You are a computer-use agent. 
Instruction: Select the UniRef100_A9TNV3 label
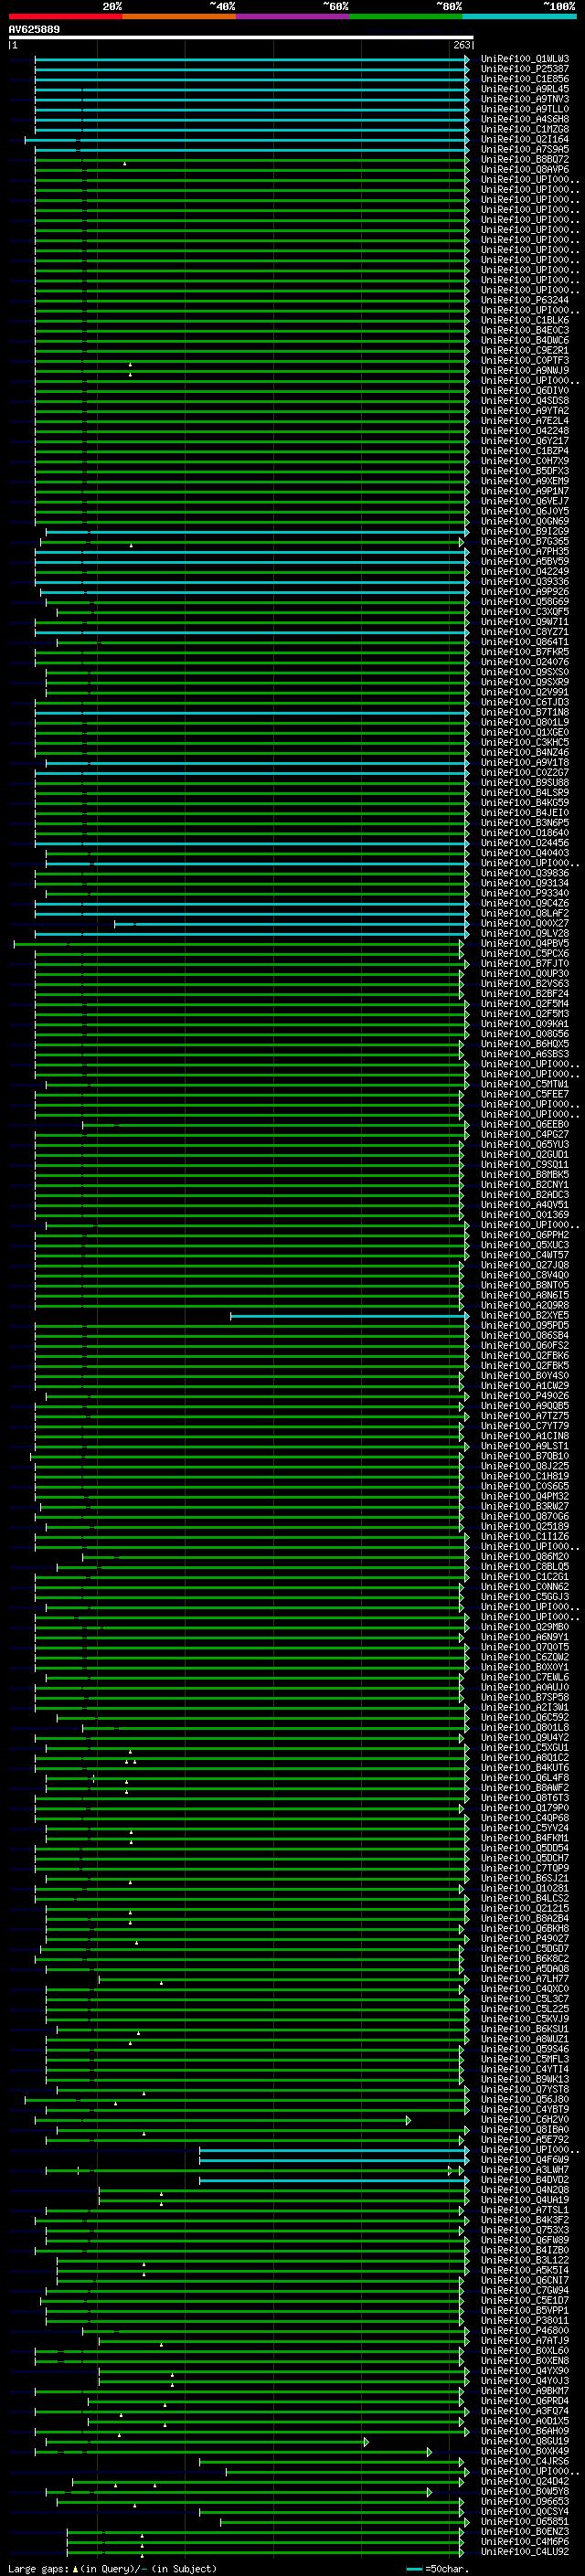[x=525, y=99]
